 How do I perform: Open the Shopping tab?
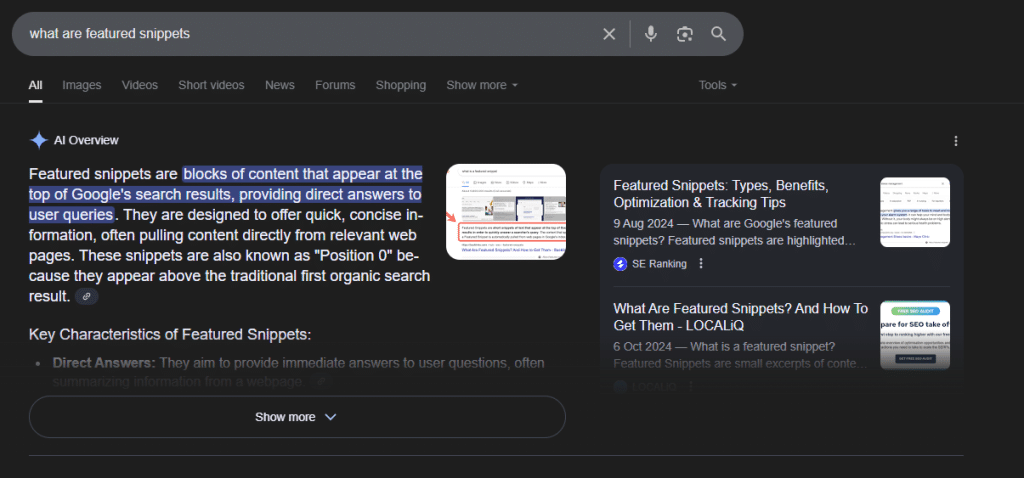coord(400,85)
